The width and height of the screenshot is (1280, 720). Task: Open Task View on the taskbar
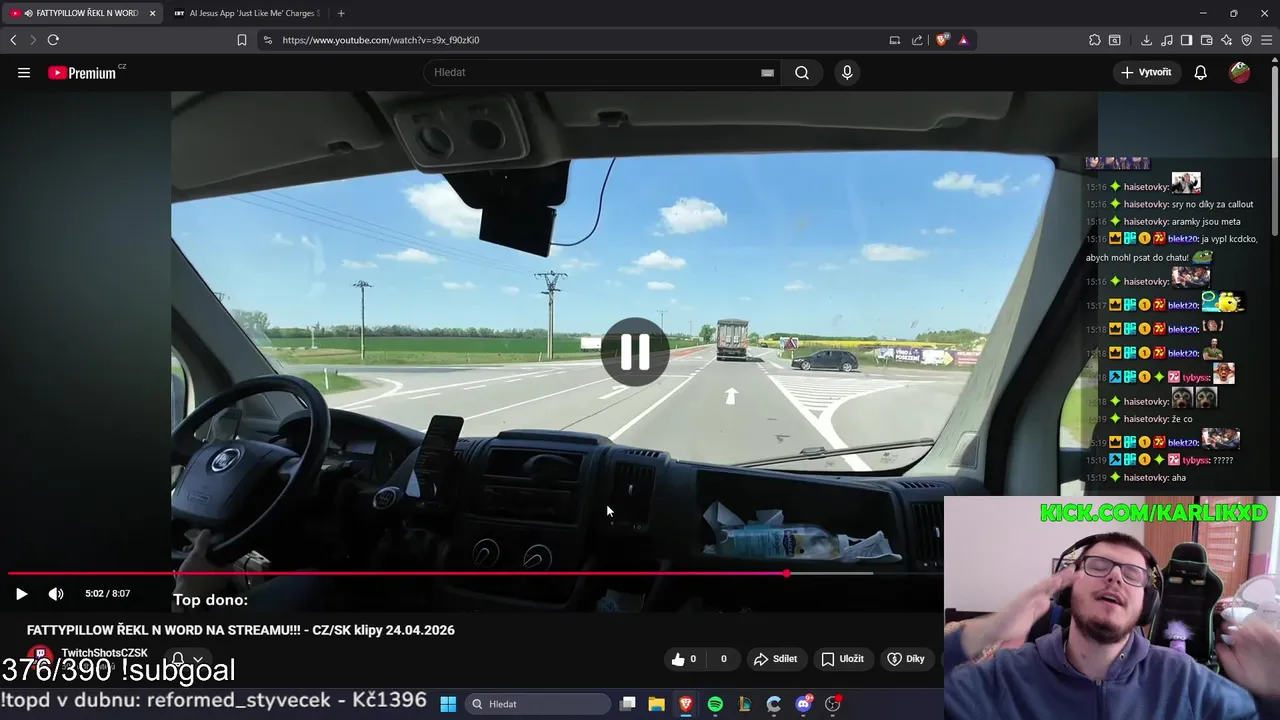627,704
